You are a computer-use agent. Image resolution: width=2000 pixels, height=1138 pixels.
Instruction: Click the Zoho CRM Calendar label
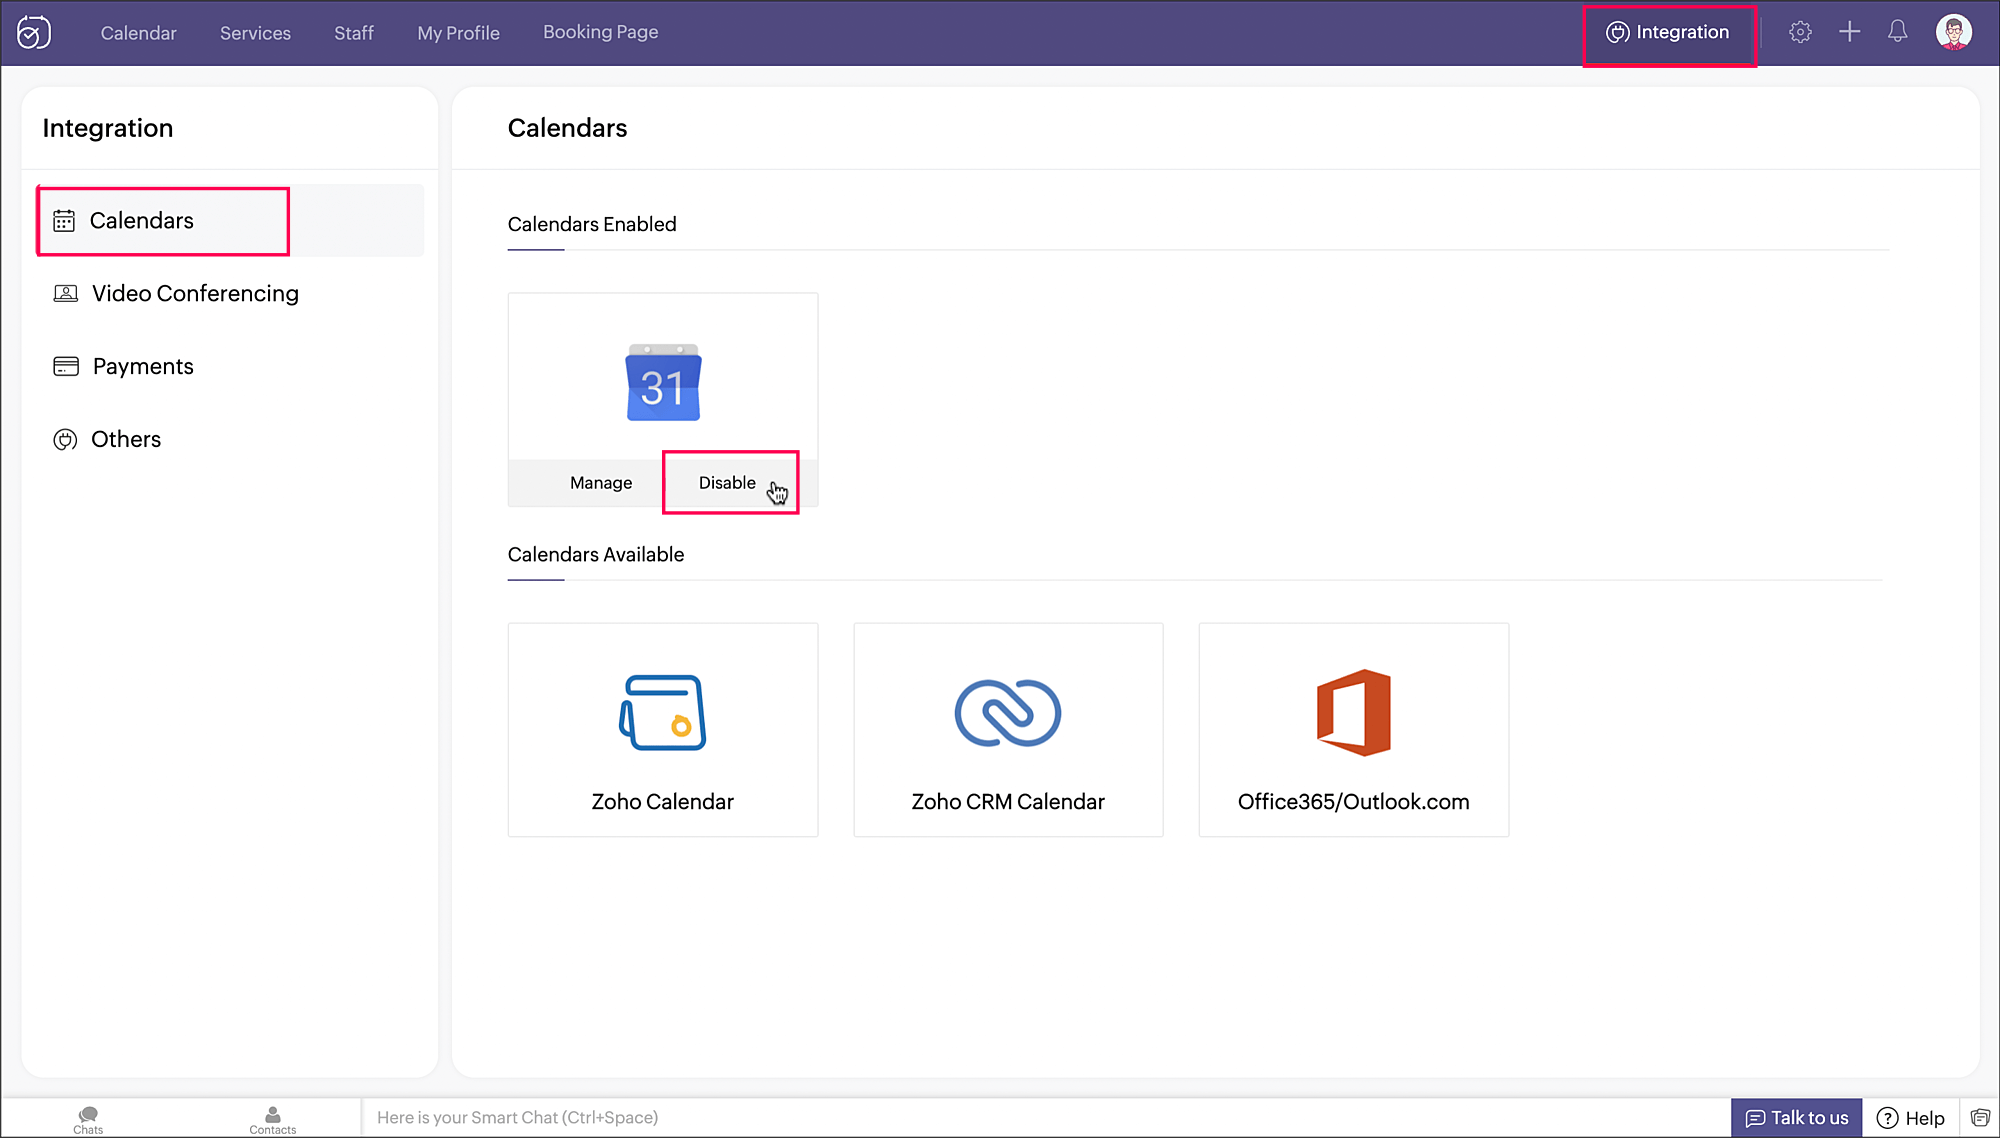click(1008, 802)
